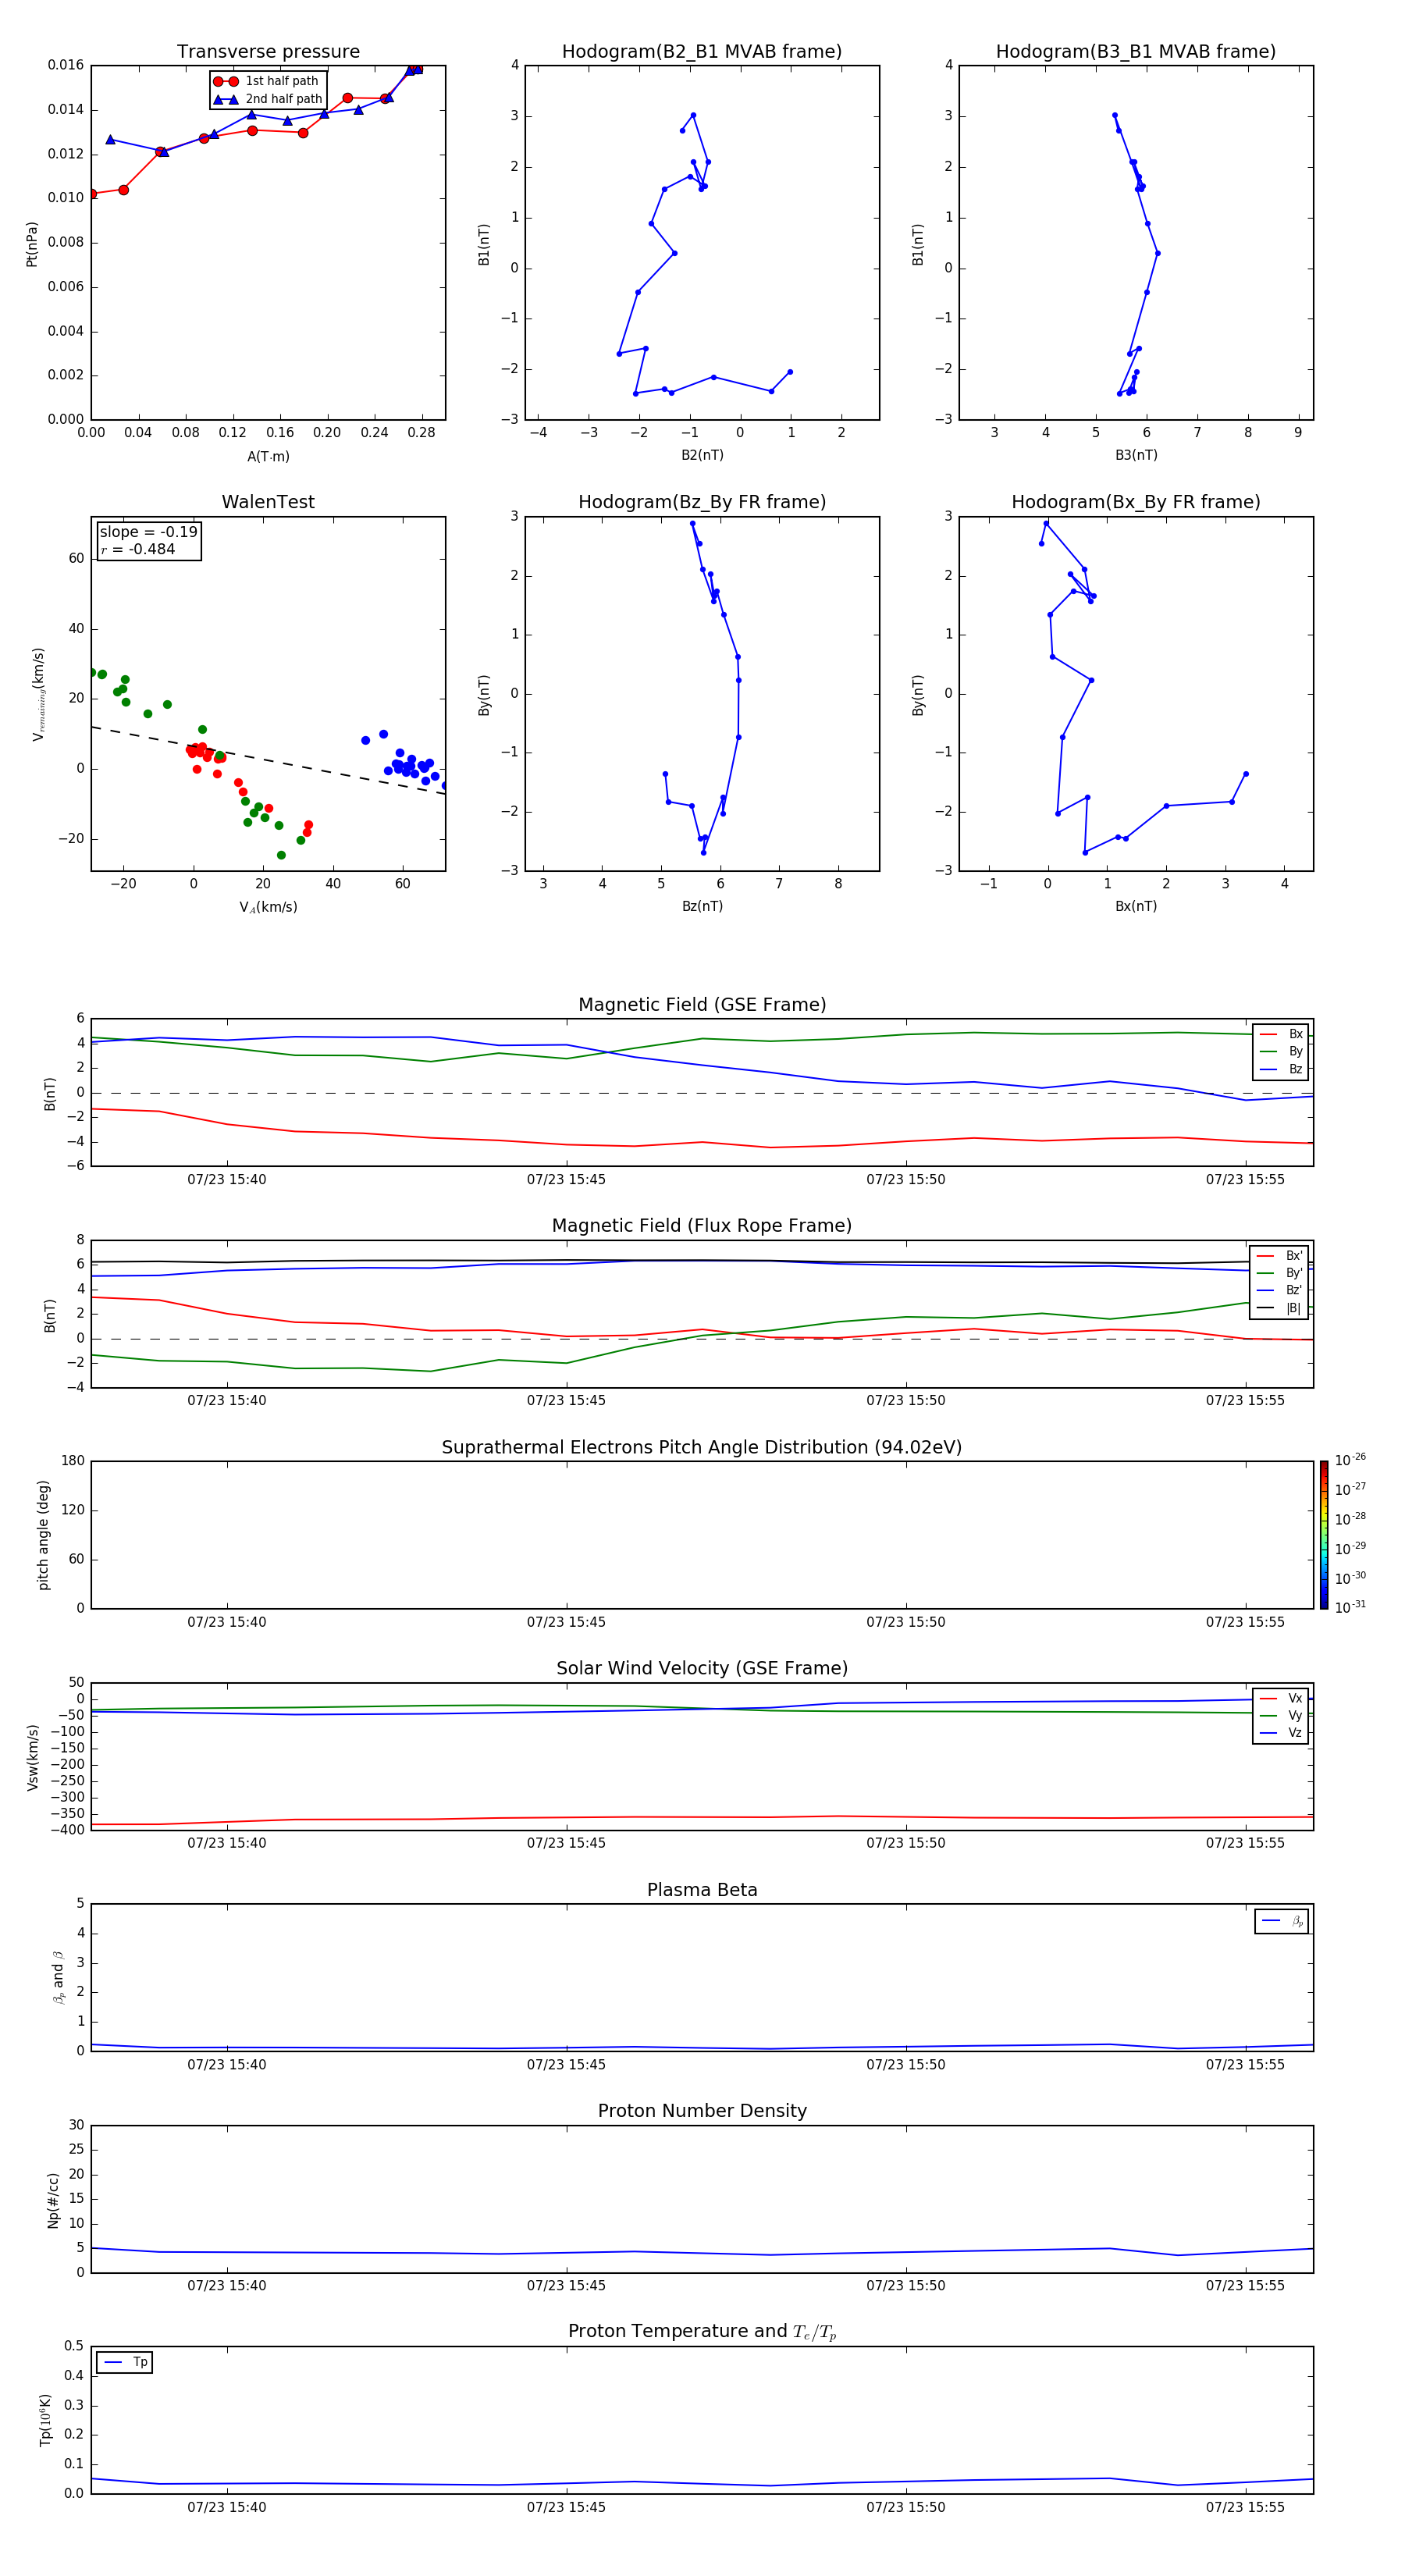Click the V_remaining(km/s) y-axis label

(x=38, y=694)
